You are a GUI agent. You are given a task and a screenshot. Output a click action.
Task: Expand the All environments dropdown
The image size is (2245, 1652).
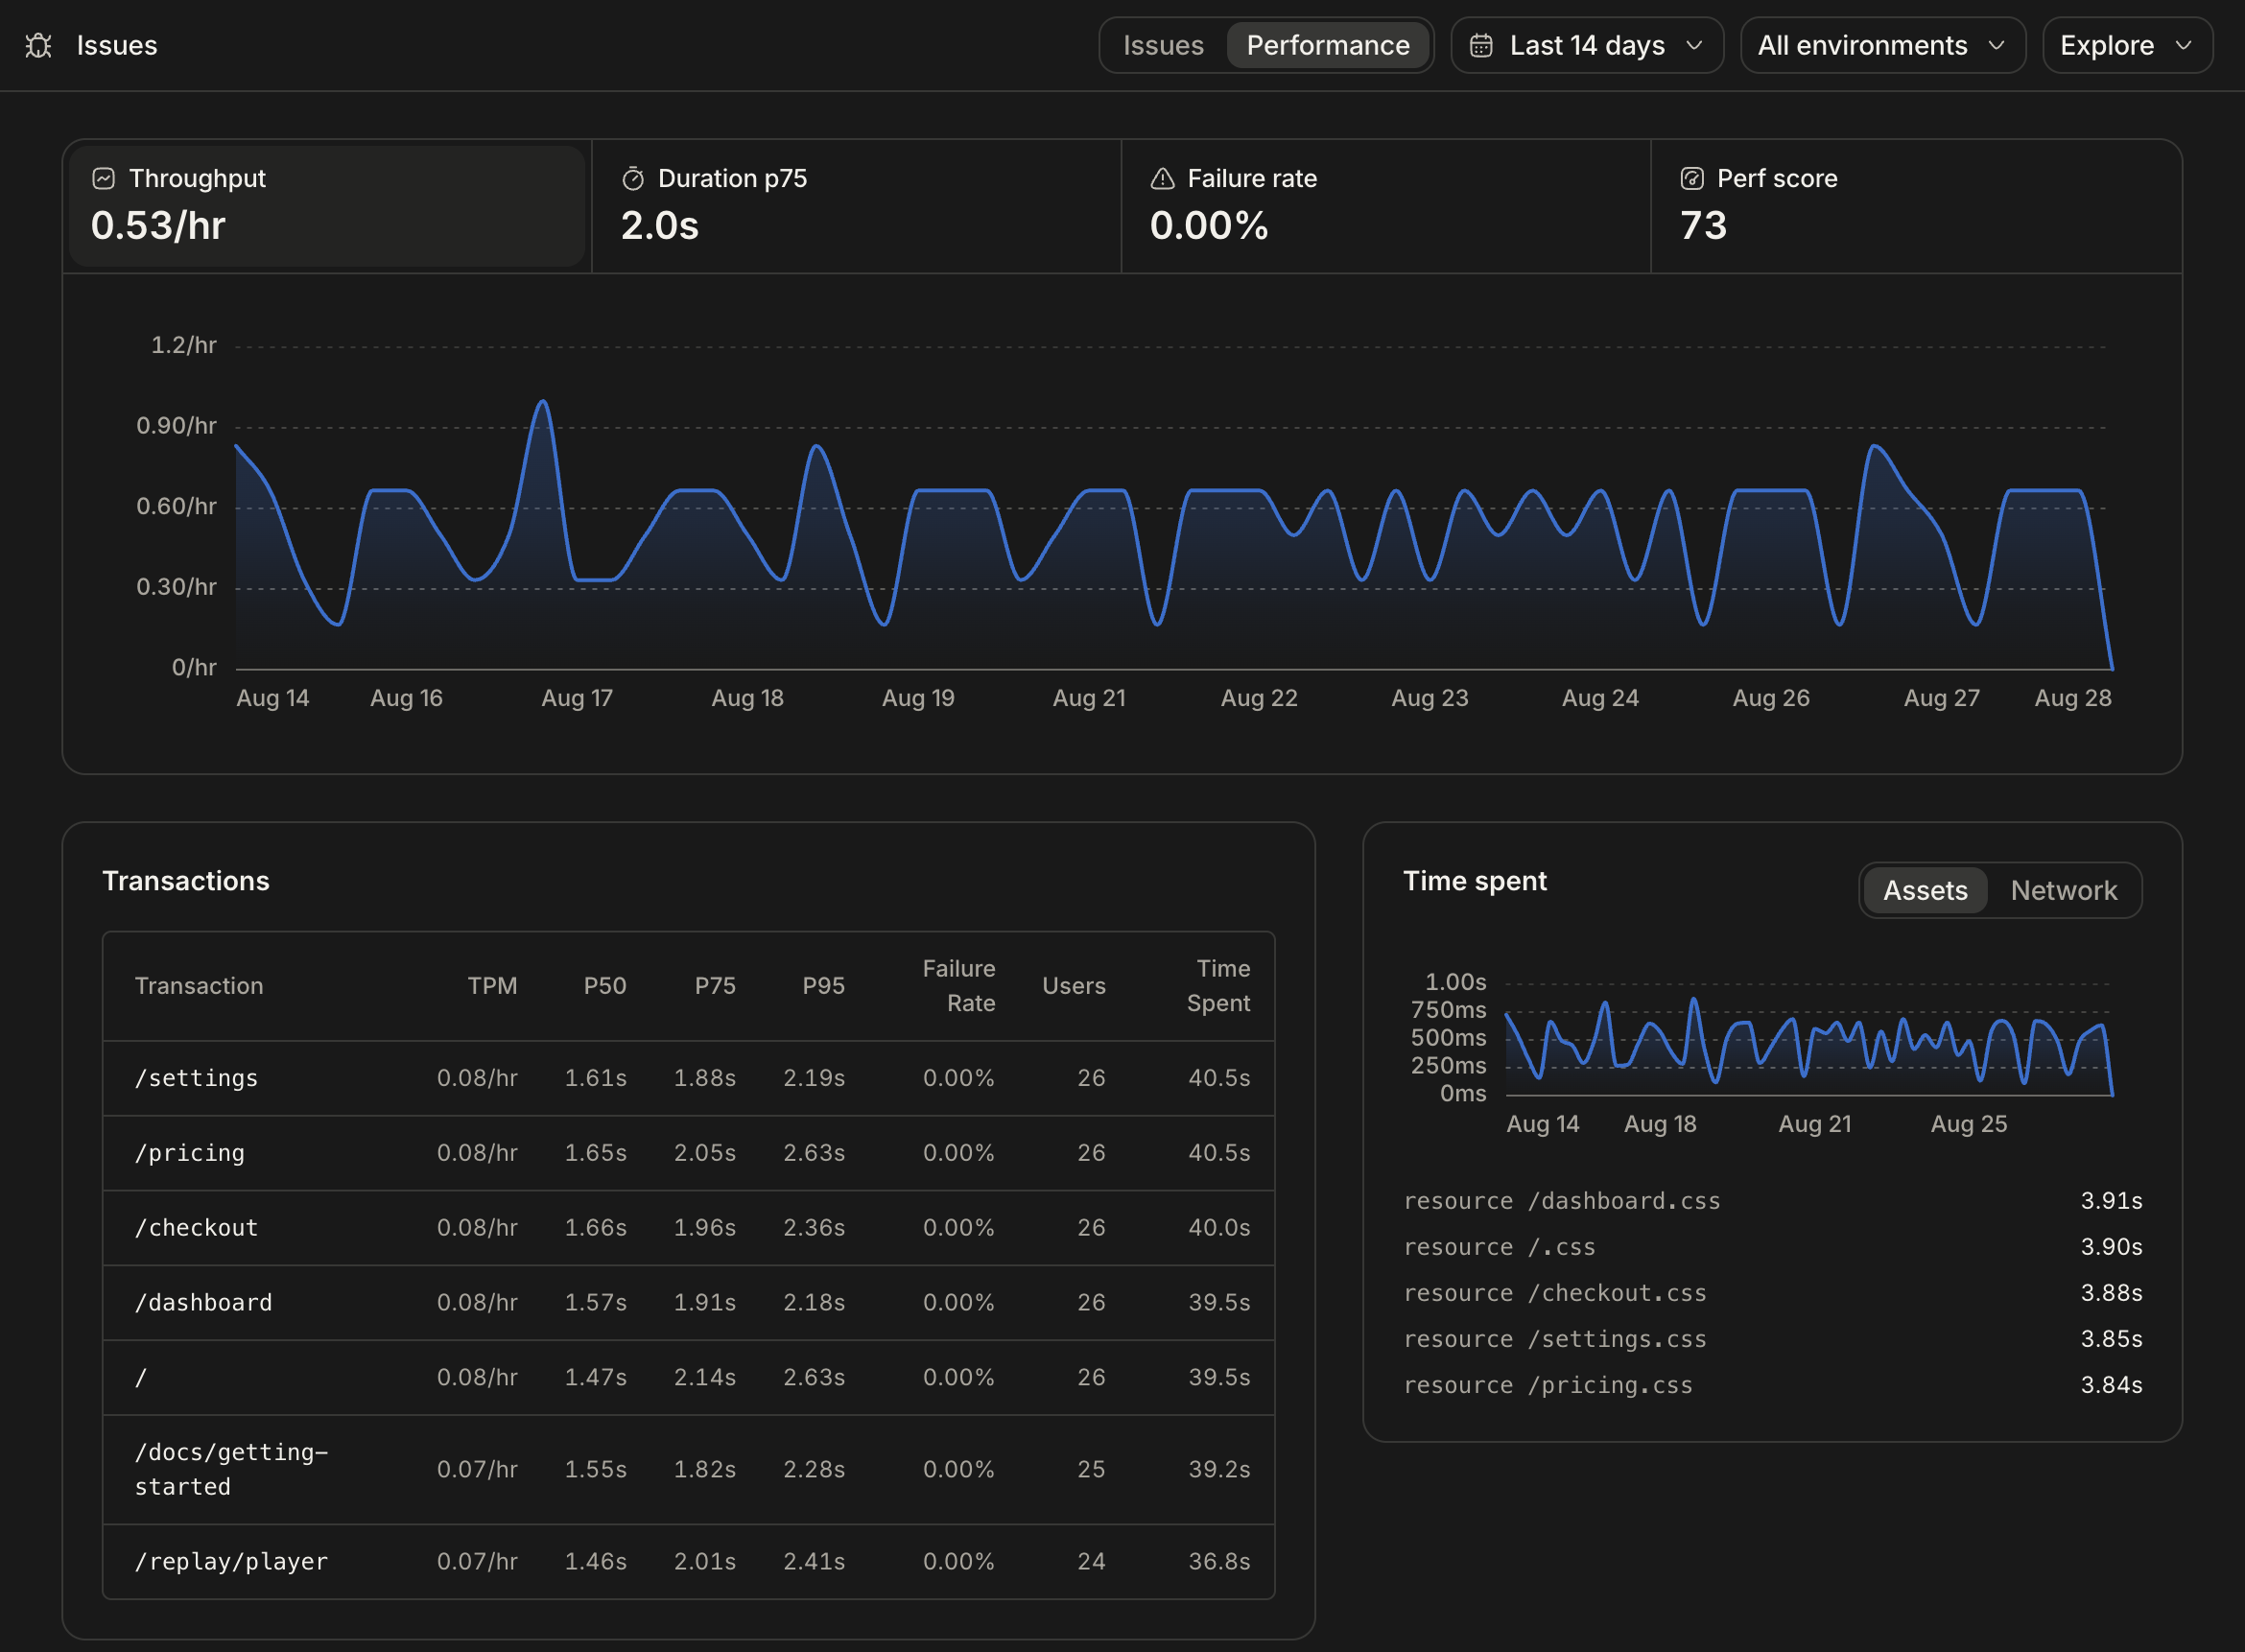click(x=1883, y=45)
